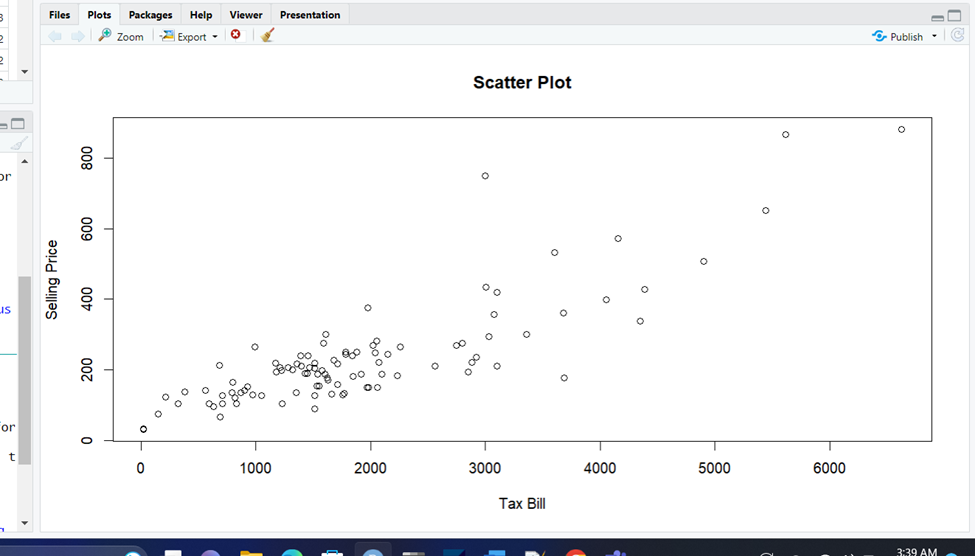Click the Selling Price axis label
Screen dimensions: 975x556
tap(52, 280)
